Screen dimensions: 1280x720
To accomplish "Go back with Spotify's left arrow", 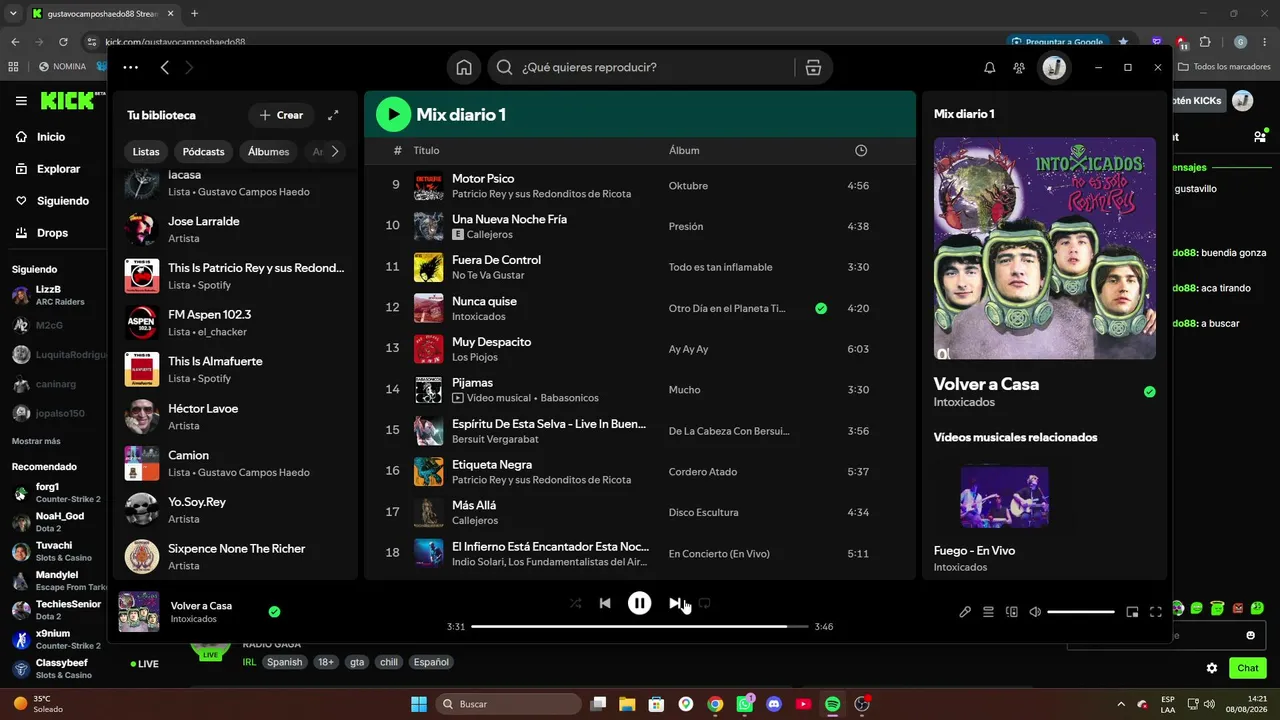I will point(165,67).
